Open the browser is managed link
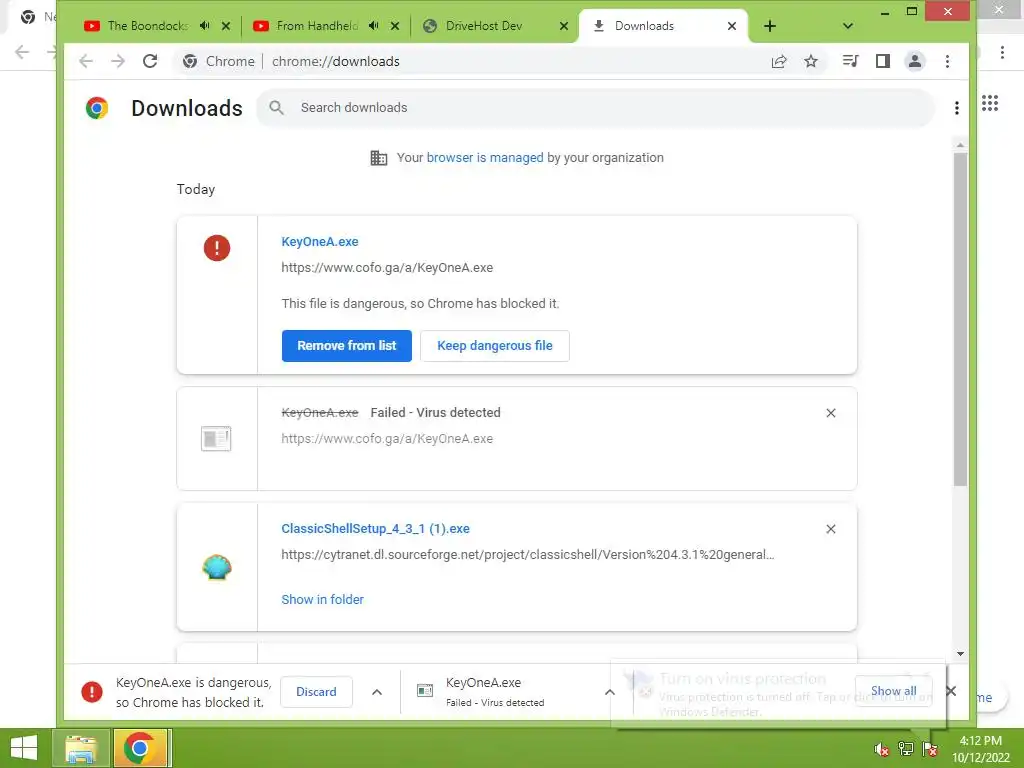 [x=485, y=157]
